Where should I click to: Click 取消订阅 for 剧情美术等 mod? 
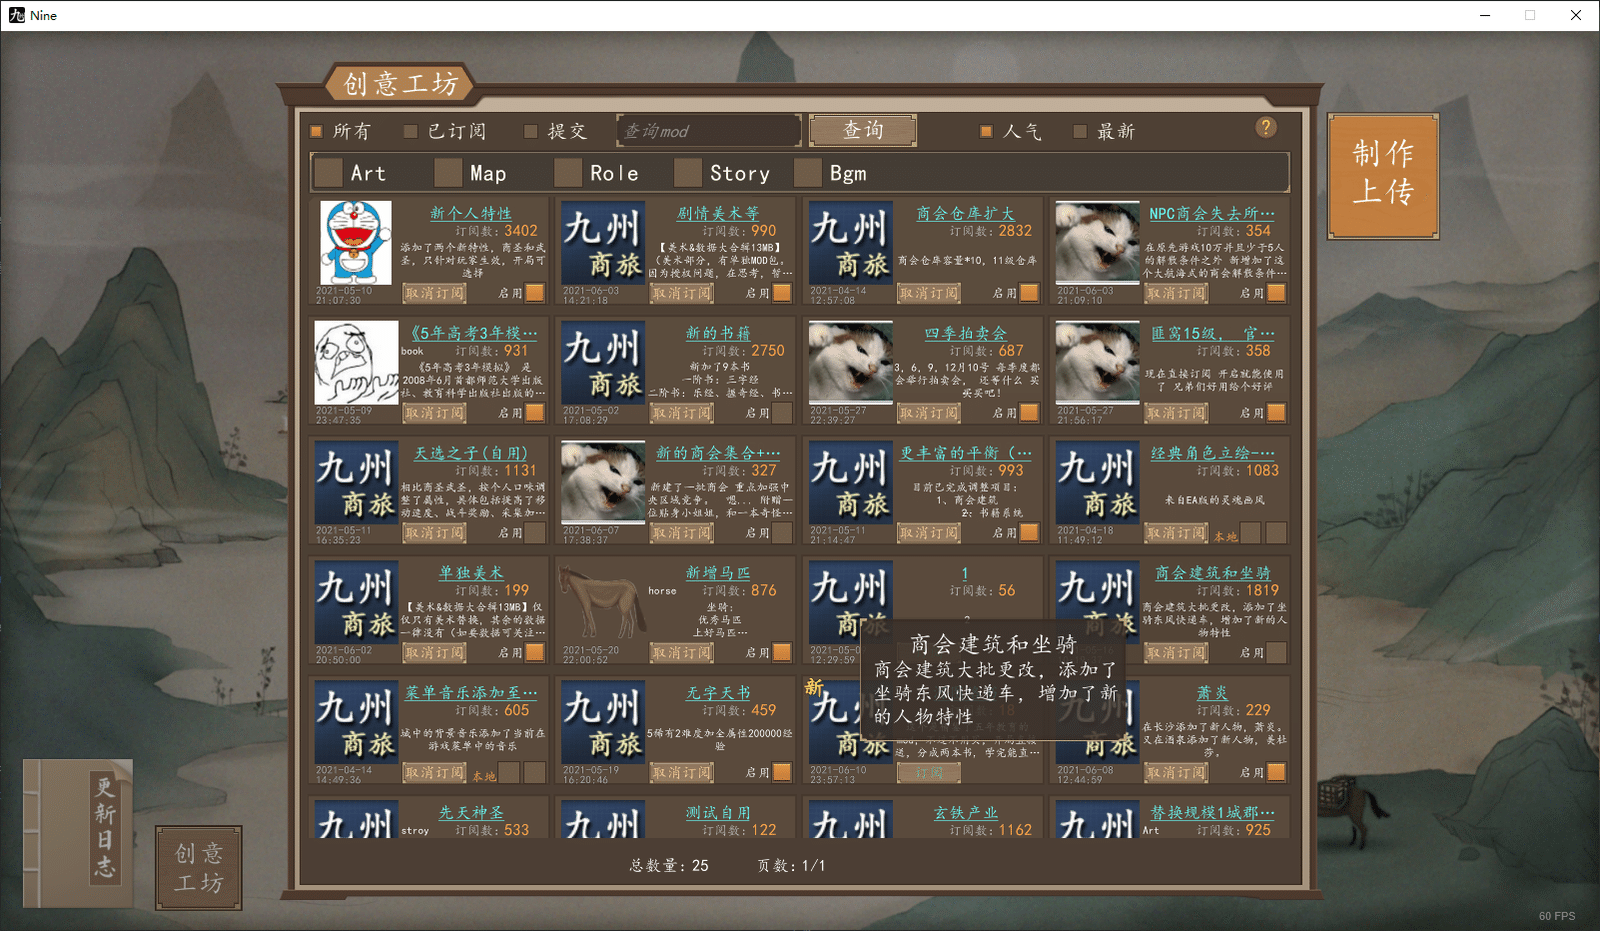tap(682, 293)
